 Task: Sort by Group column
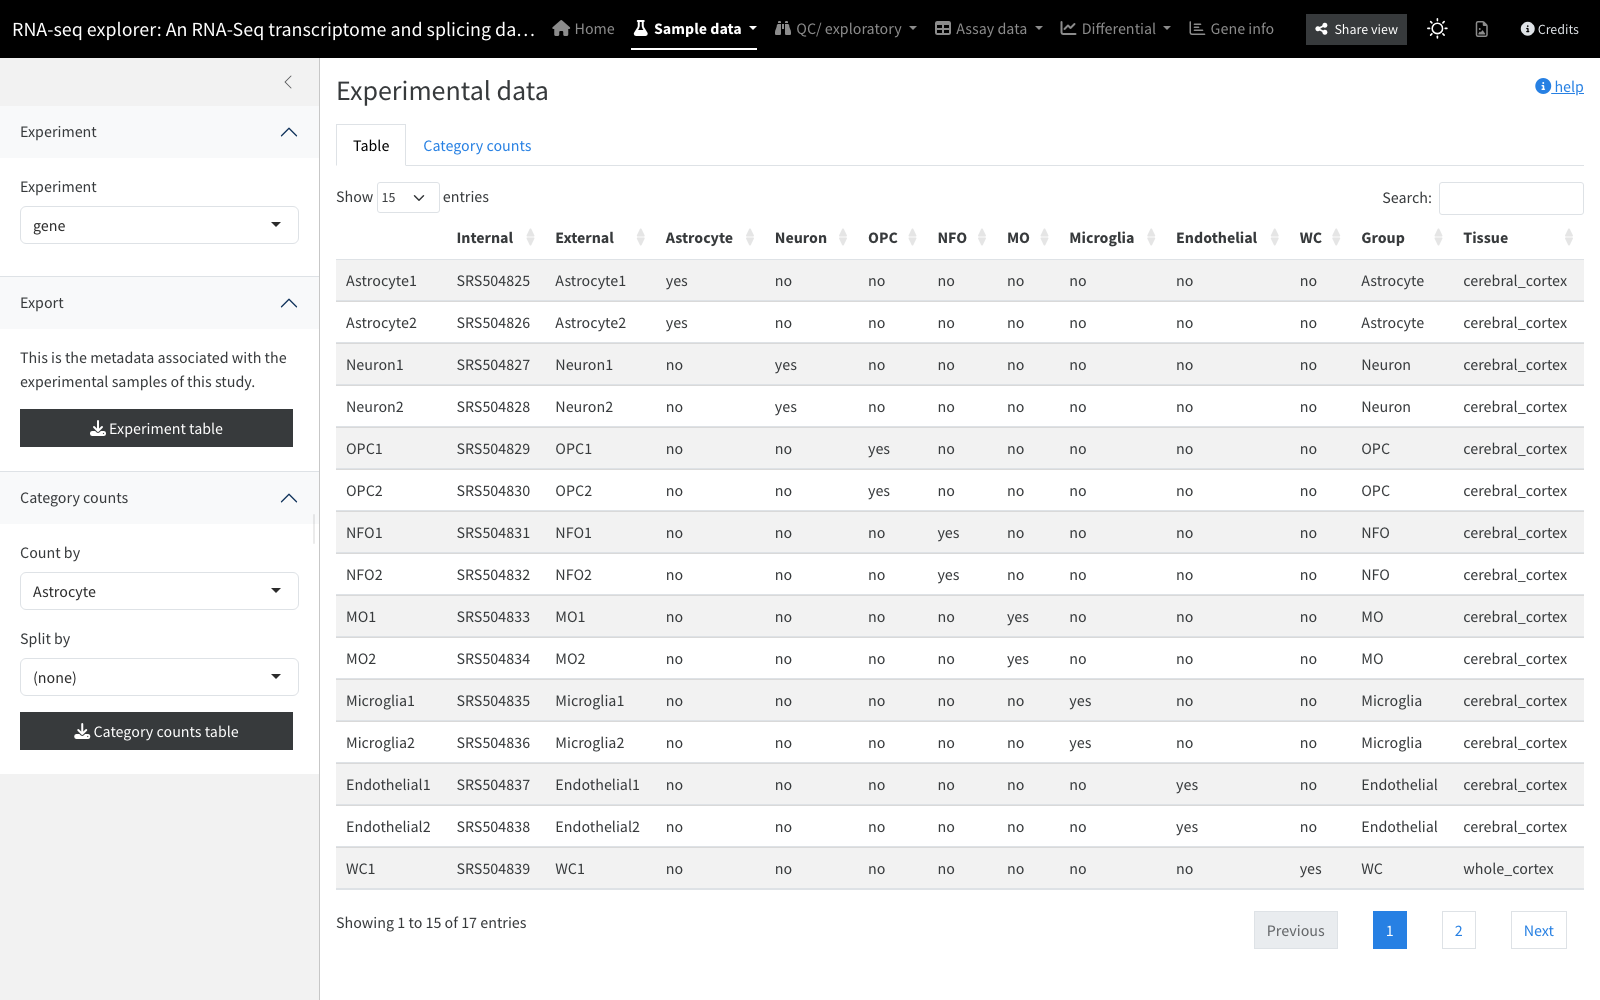pos(1402,238)
